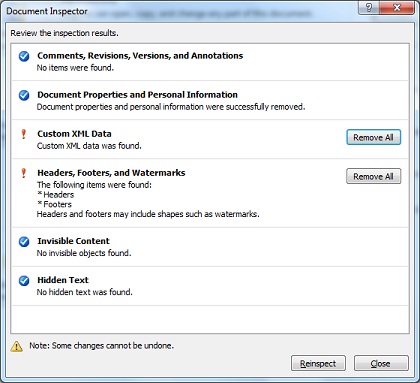Click the blue checkmark icon beside Comments, Revisions
The height and width of the screenshot is (383, 420).
click(24, 56)
